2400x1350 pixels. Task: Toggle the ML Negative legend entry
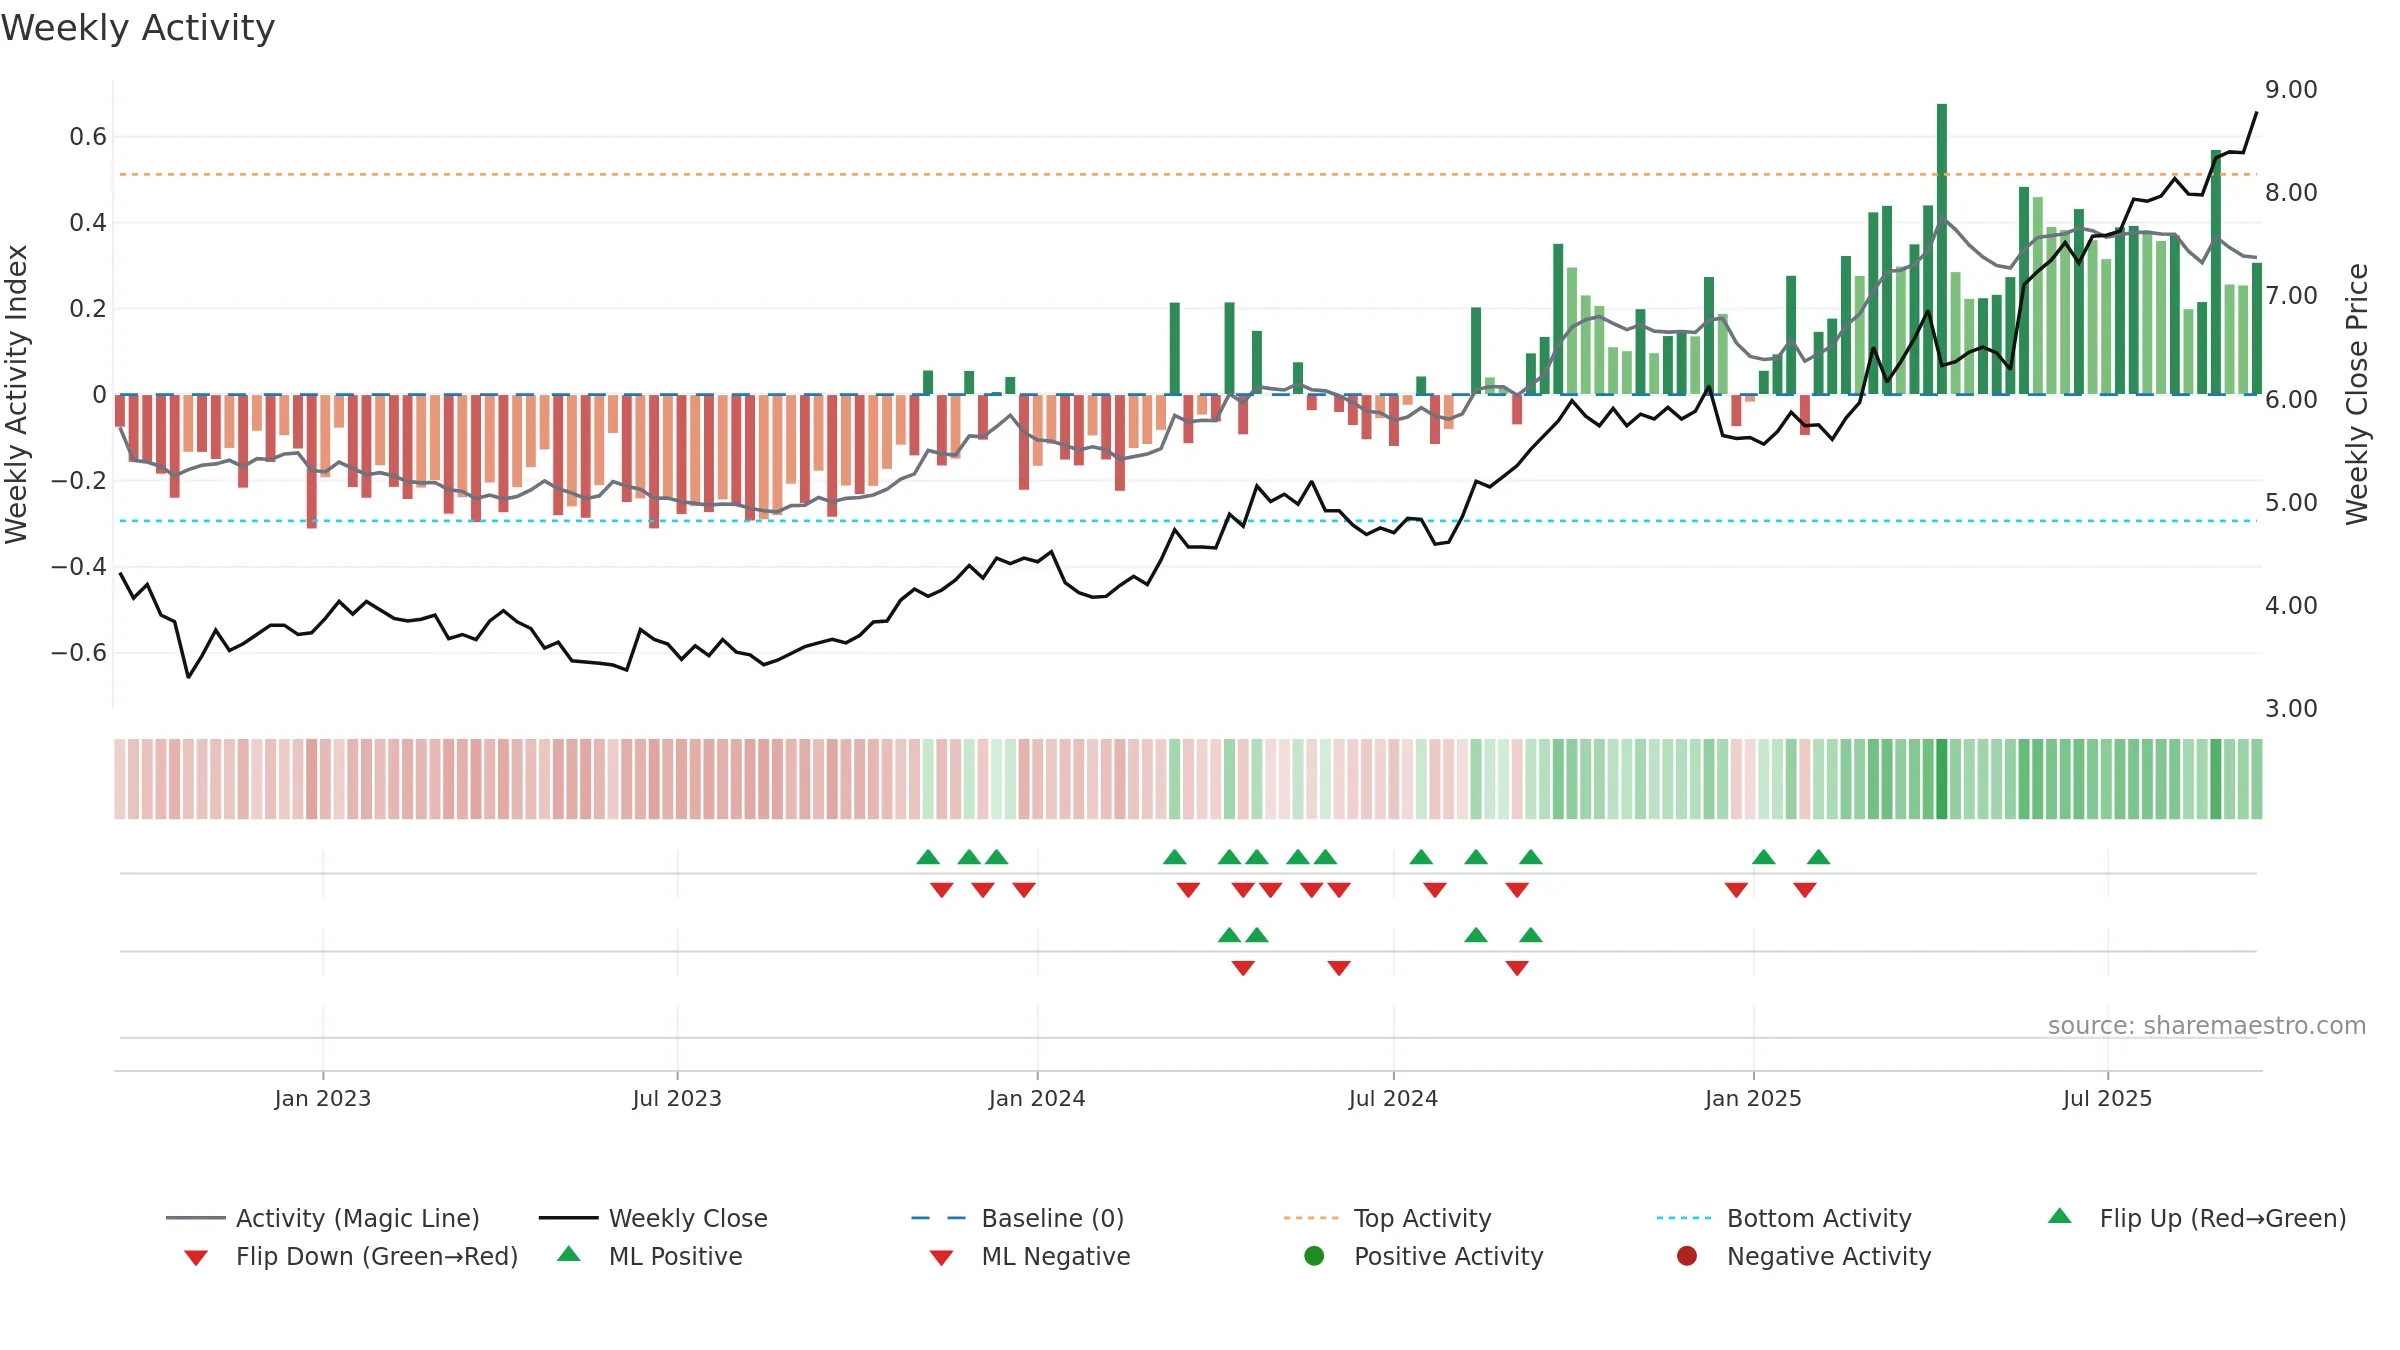[x=1030, y=1256]
